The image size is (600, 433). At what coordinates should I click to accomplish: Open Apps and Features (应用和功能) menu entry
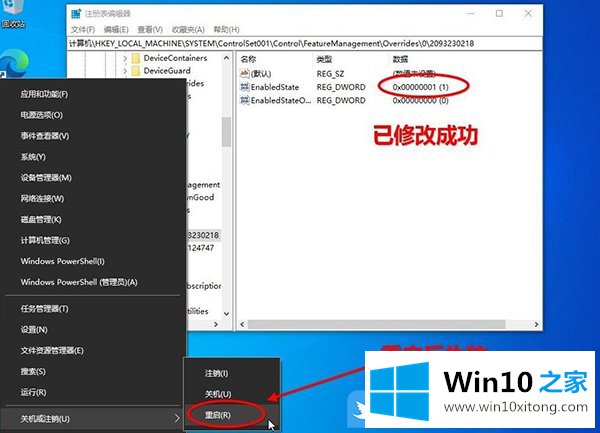[93, 94]
